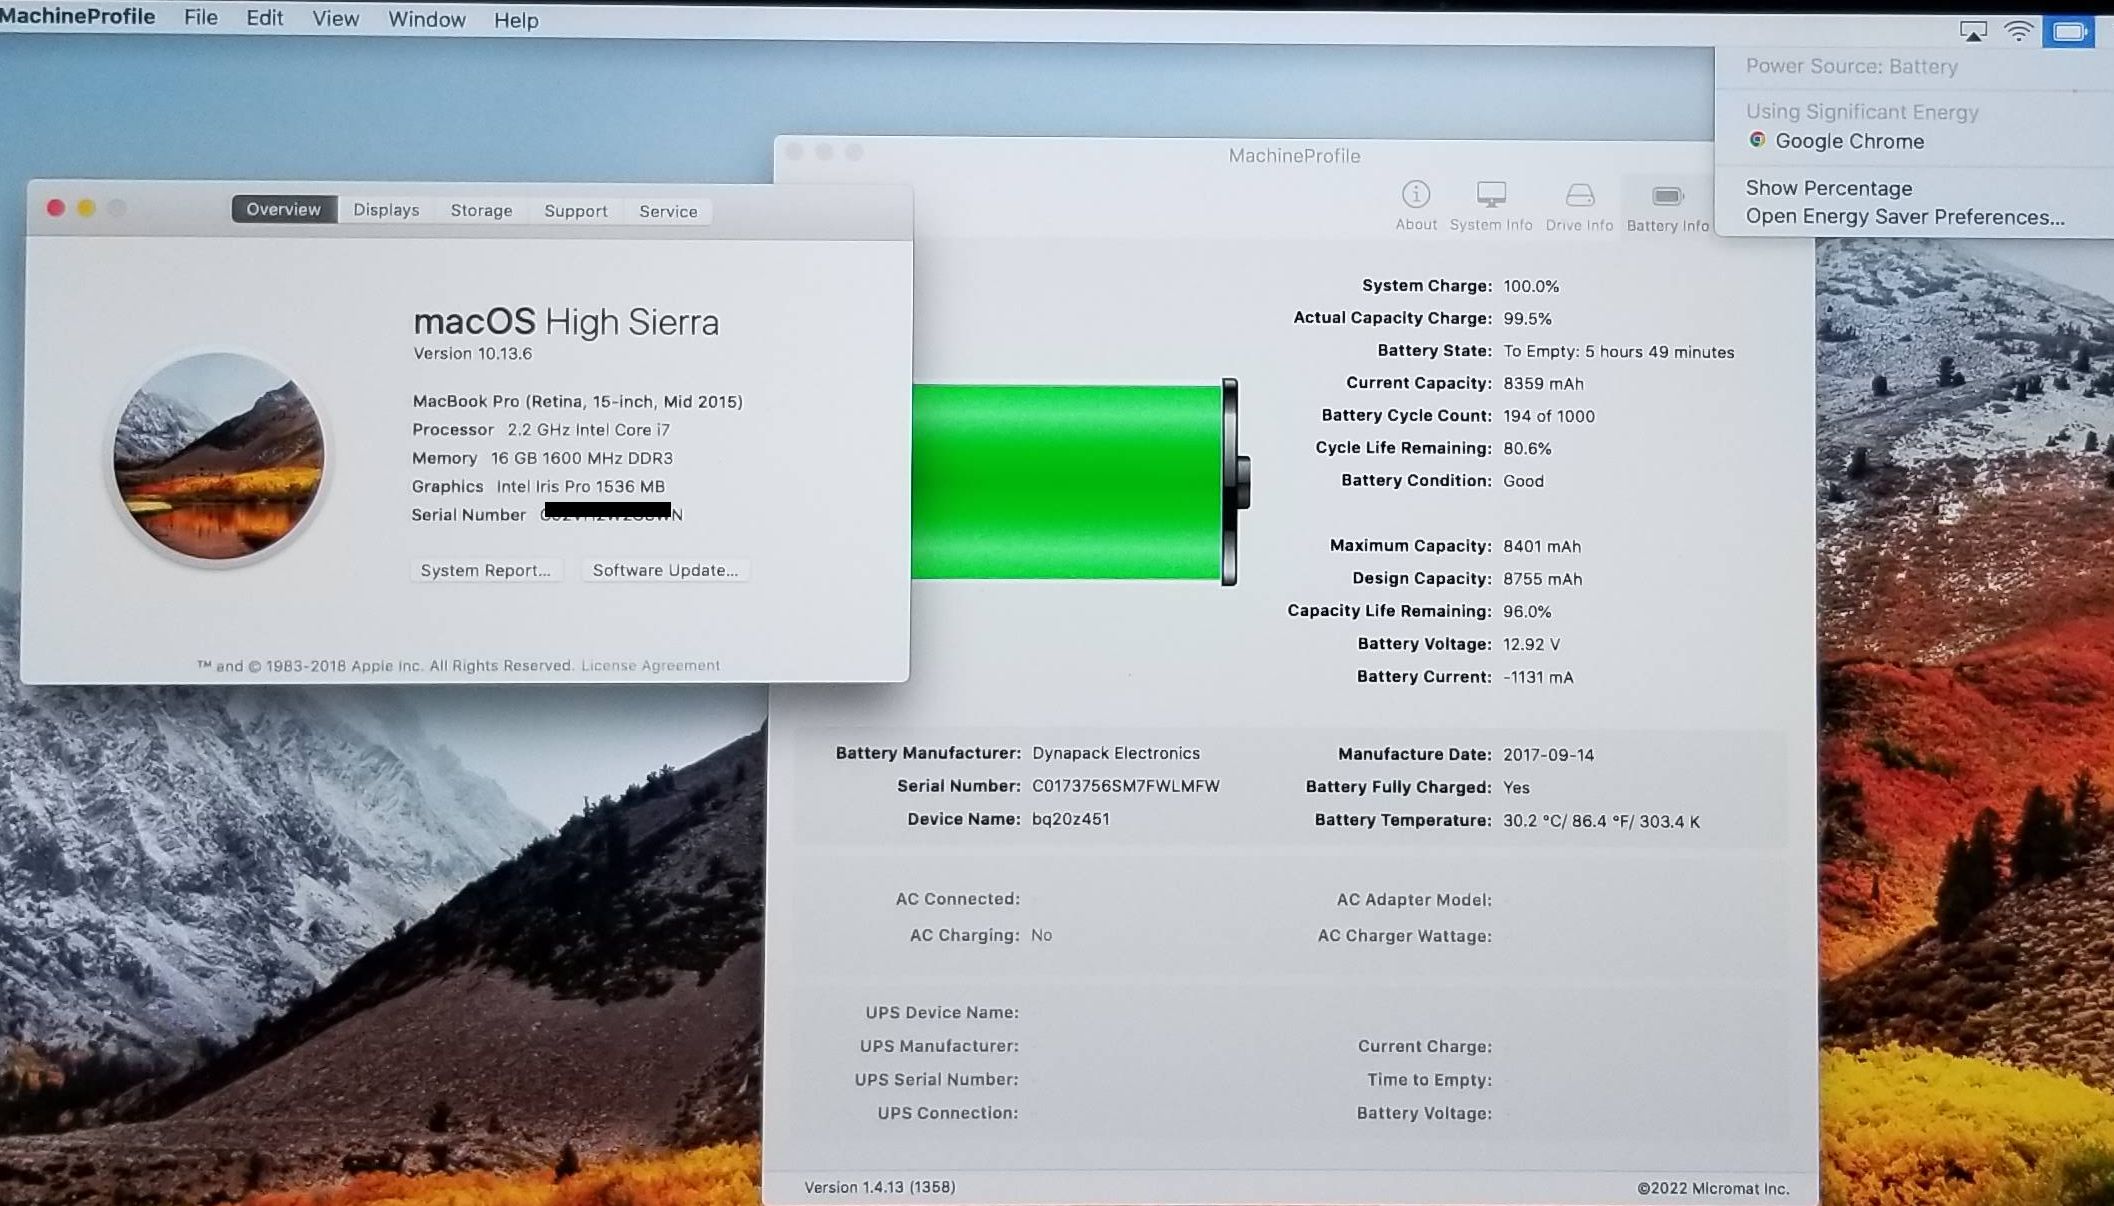Click the Software Update button
Image resolution: width=2114 pixels, height=1206 pixels.
point(665,570)
